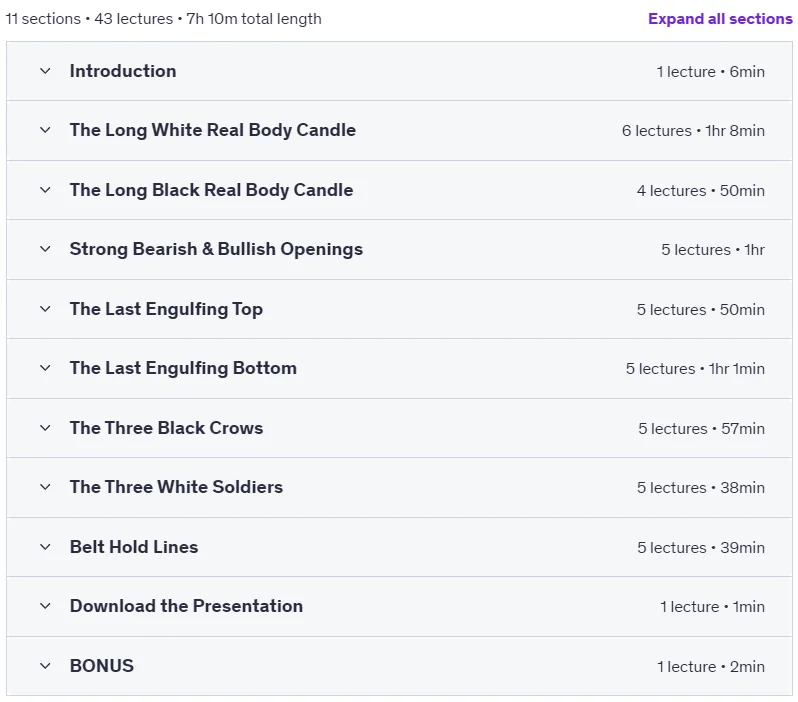
Task: Select the Download the Presentation title
Action: point(186,606)
